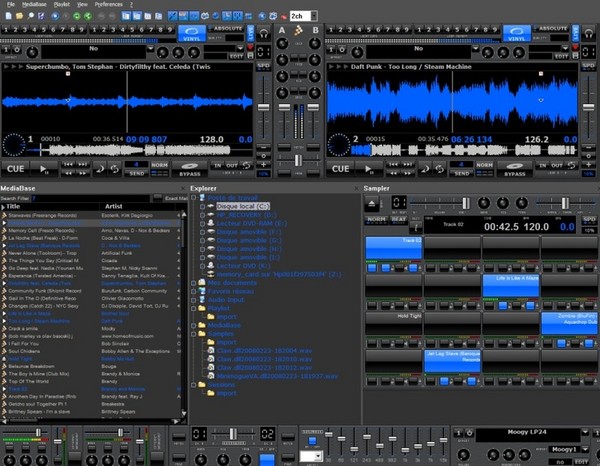Image resolution: width=600 pixels, height=466 pixels.
Task: Click deck 1 fast-forward button
Action: click(83, 173)
